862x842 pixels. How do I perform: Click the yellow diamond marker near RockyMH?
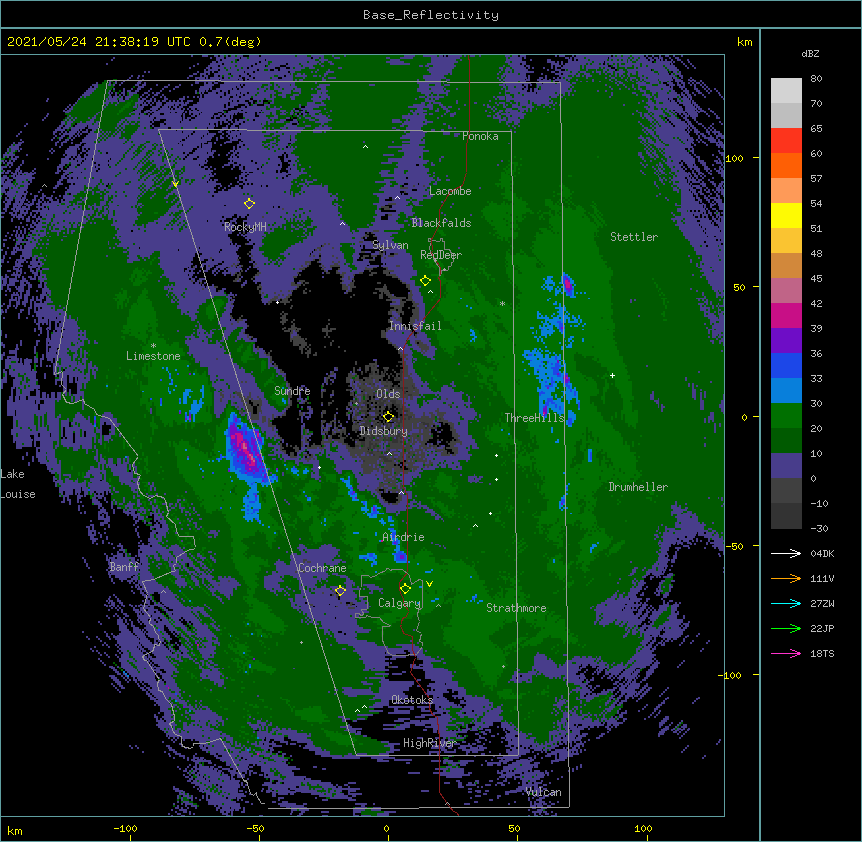coord(250,204)
